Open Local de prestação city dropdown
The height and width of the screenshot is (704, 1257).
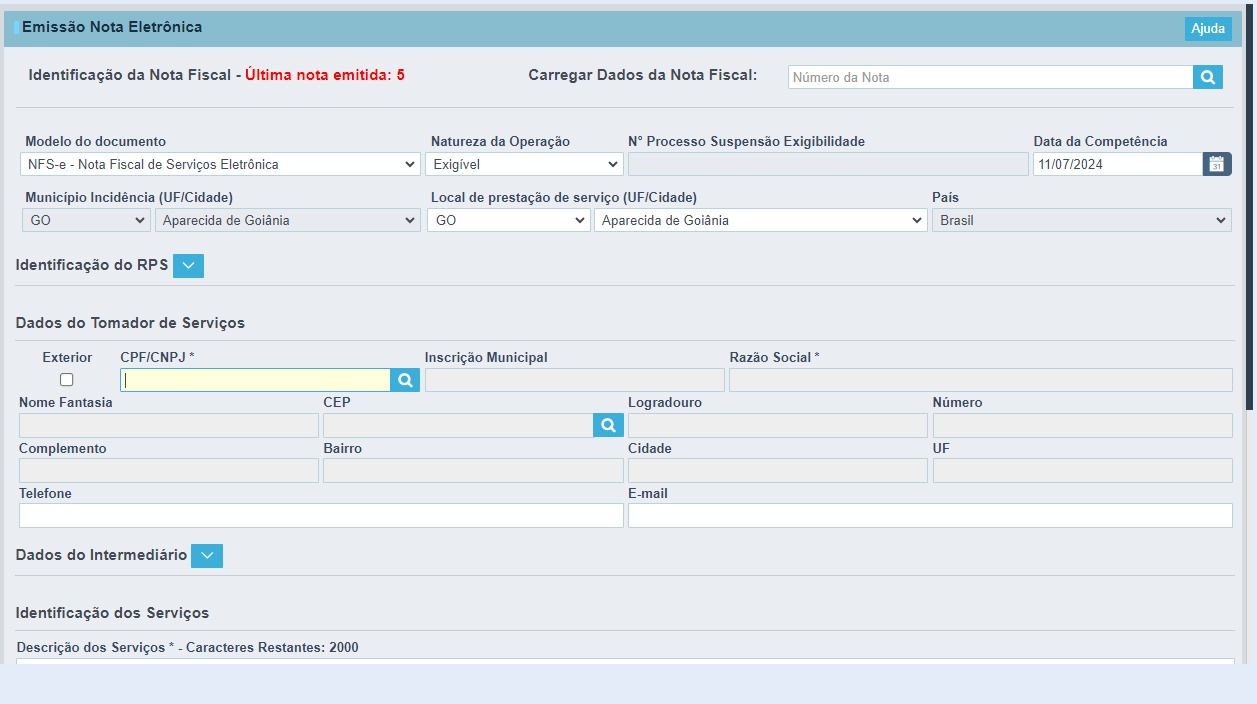coord(761,220)
